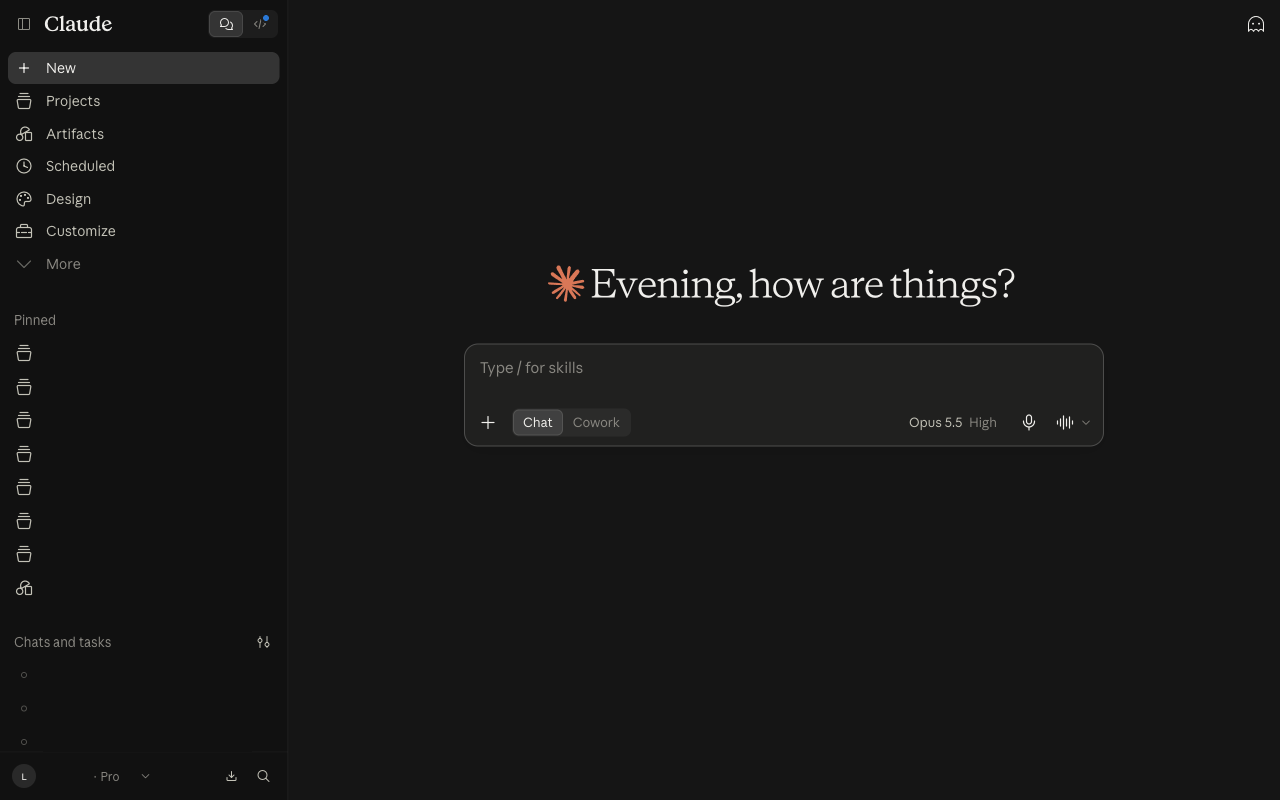Open the chevron beside the voice waveform
The width and height of the screenshot is (1280, 800).
tap(1086, 422)
